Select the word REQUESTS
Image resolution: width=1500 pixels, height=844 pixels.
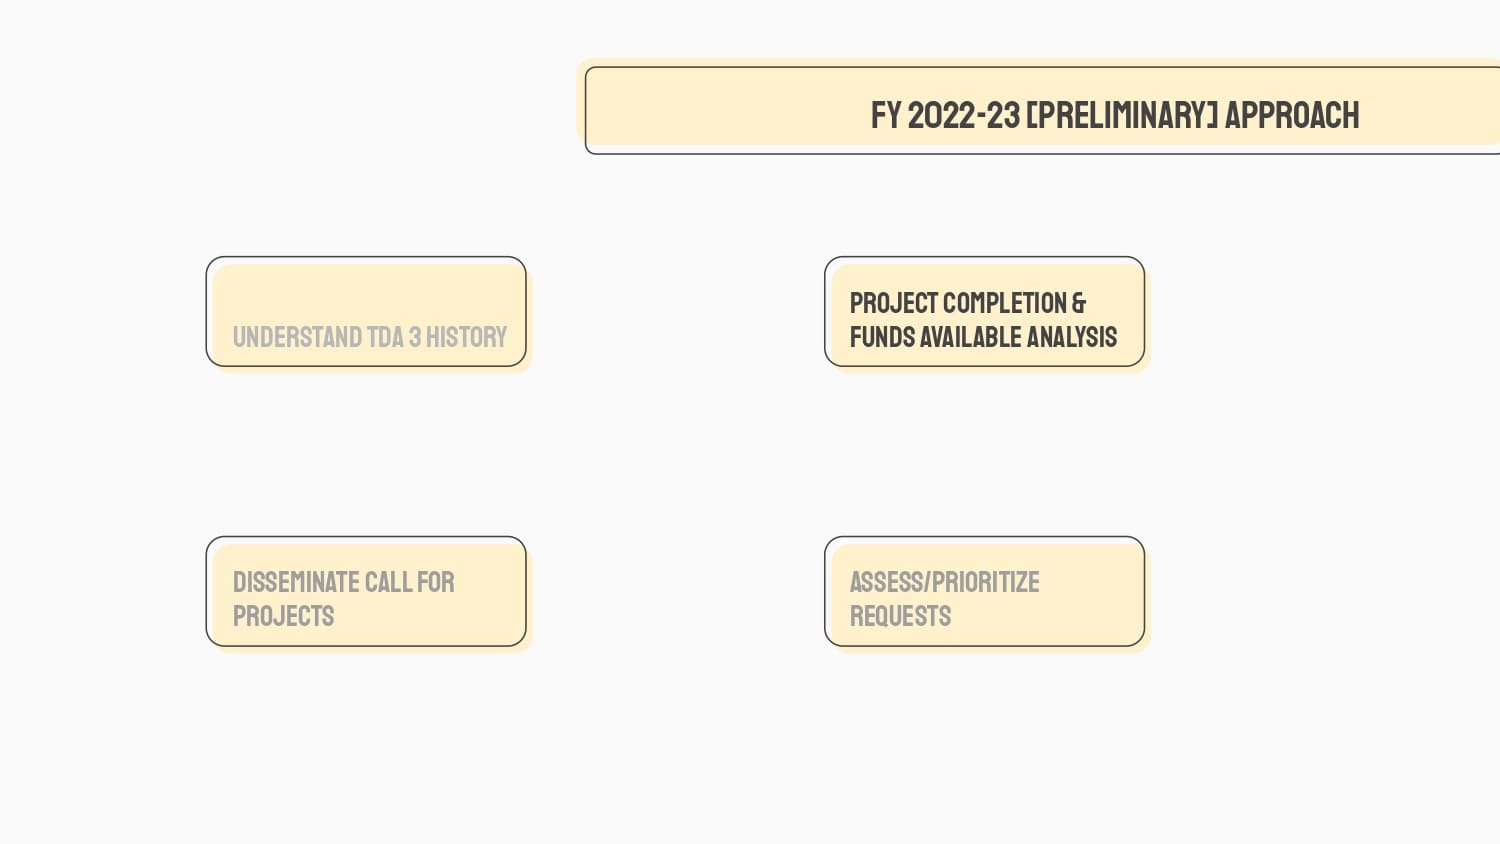pos(900,616)
